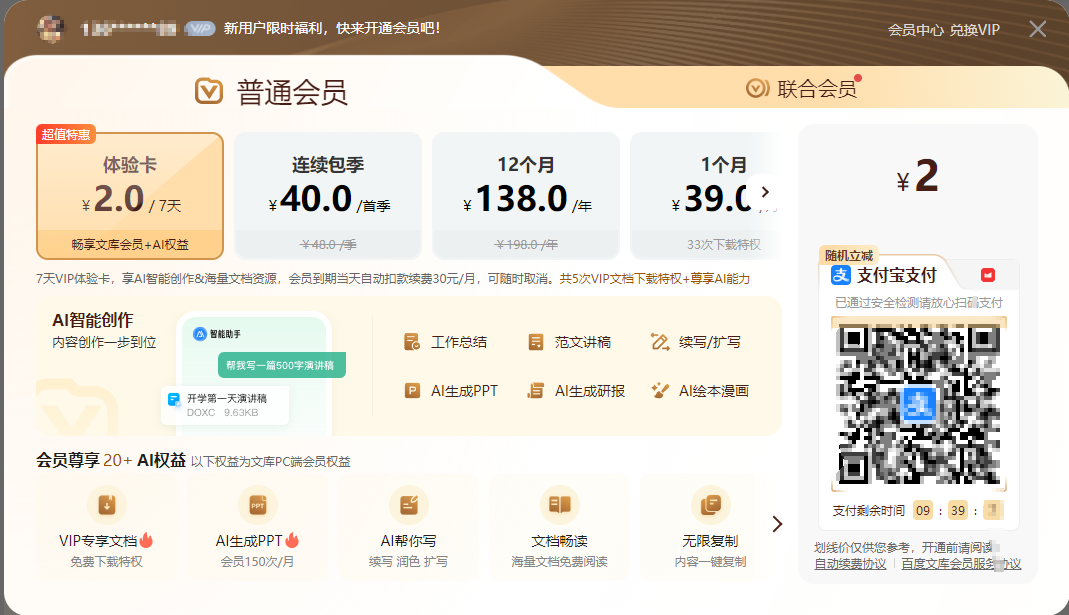Click the Alipay logo icon
Viewport: 1069px width, 615px height.
[x=841, y=275]
